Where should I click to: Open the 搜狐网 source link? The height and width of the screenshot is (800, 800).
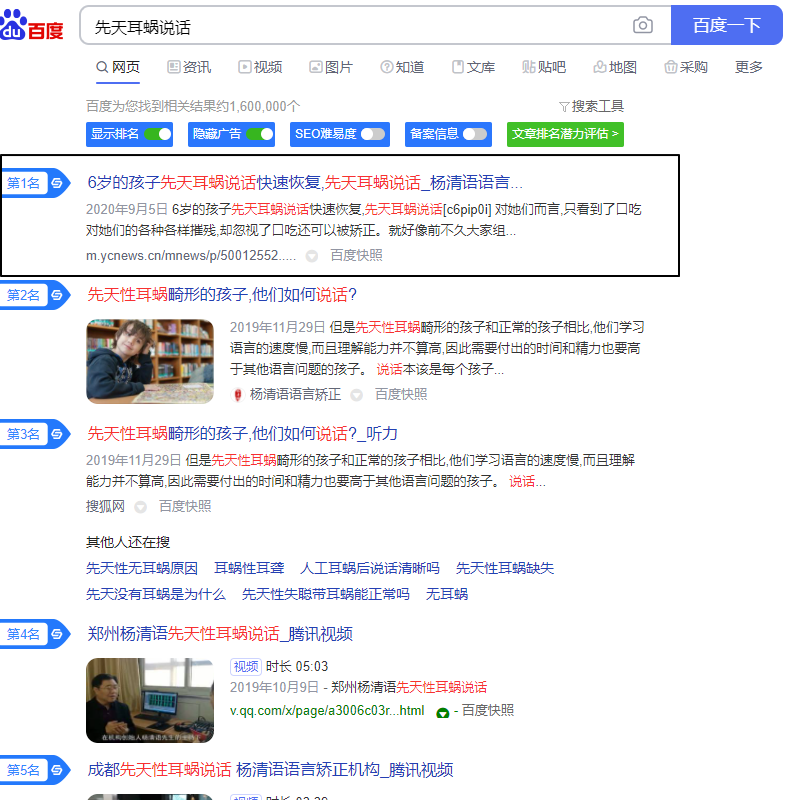105,507
